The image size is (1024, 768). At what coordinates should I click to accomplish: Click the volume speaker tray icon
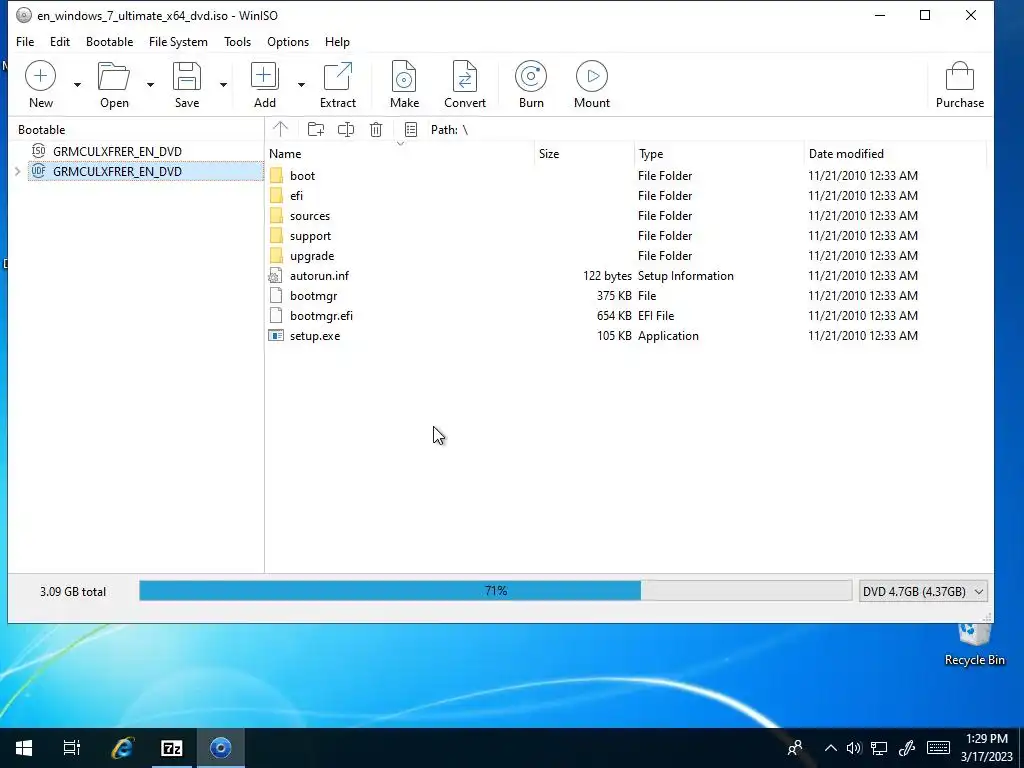[x=854, y=748]
